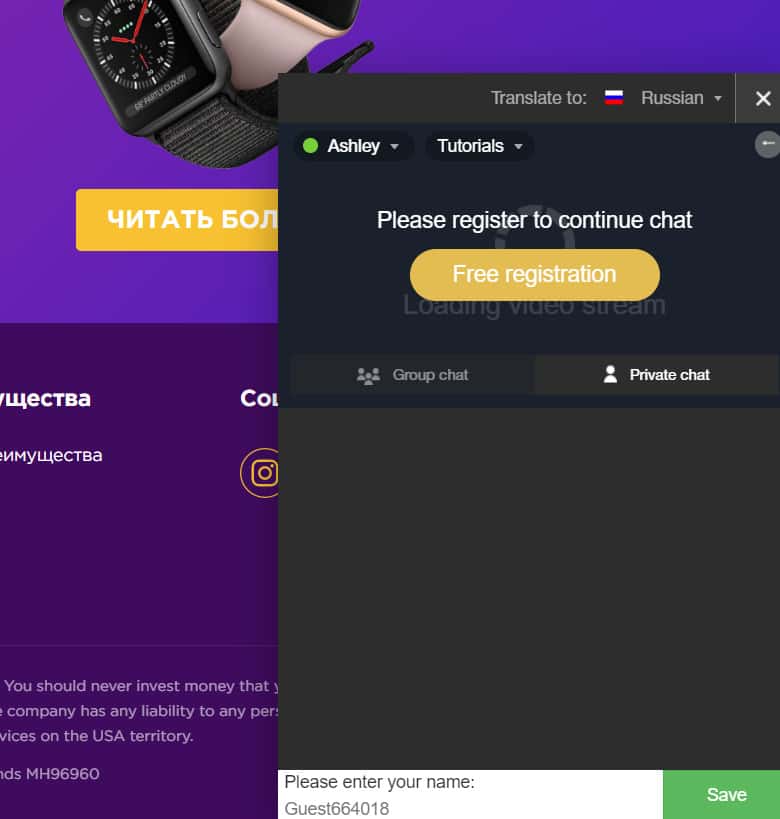Image resolution: width=780 pixels, height=819 pixels.
Task: Close the chat panel with X
Action: click(763, 98)
